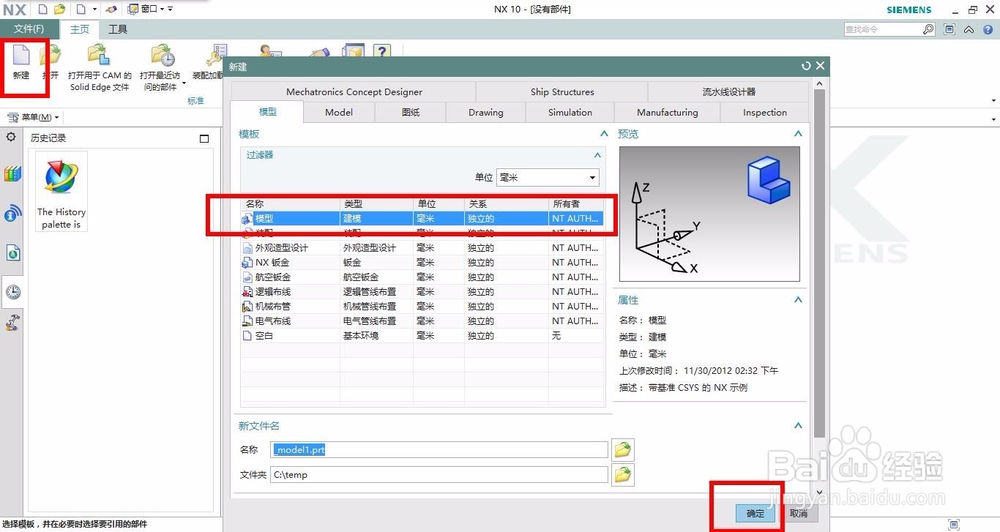This screenshot has width=1000, height=532.
Task: Open quick access toolbar new-file dropdown arrow
Action: pos(95,9)
